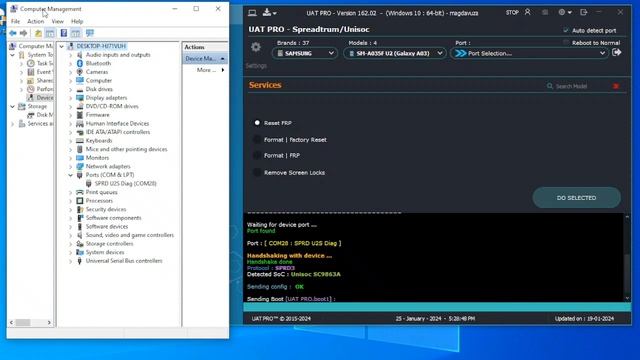
Task: Select the Display adapters tree item
Action: [x=106, y=98]
